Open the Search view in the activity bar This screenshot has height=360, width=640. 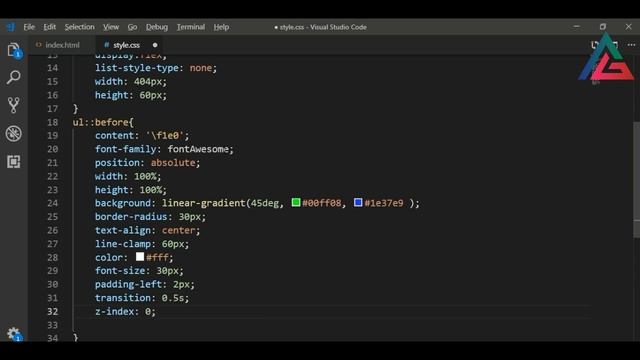click(13, 78)
